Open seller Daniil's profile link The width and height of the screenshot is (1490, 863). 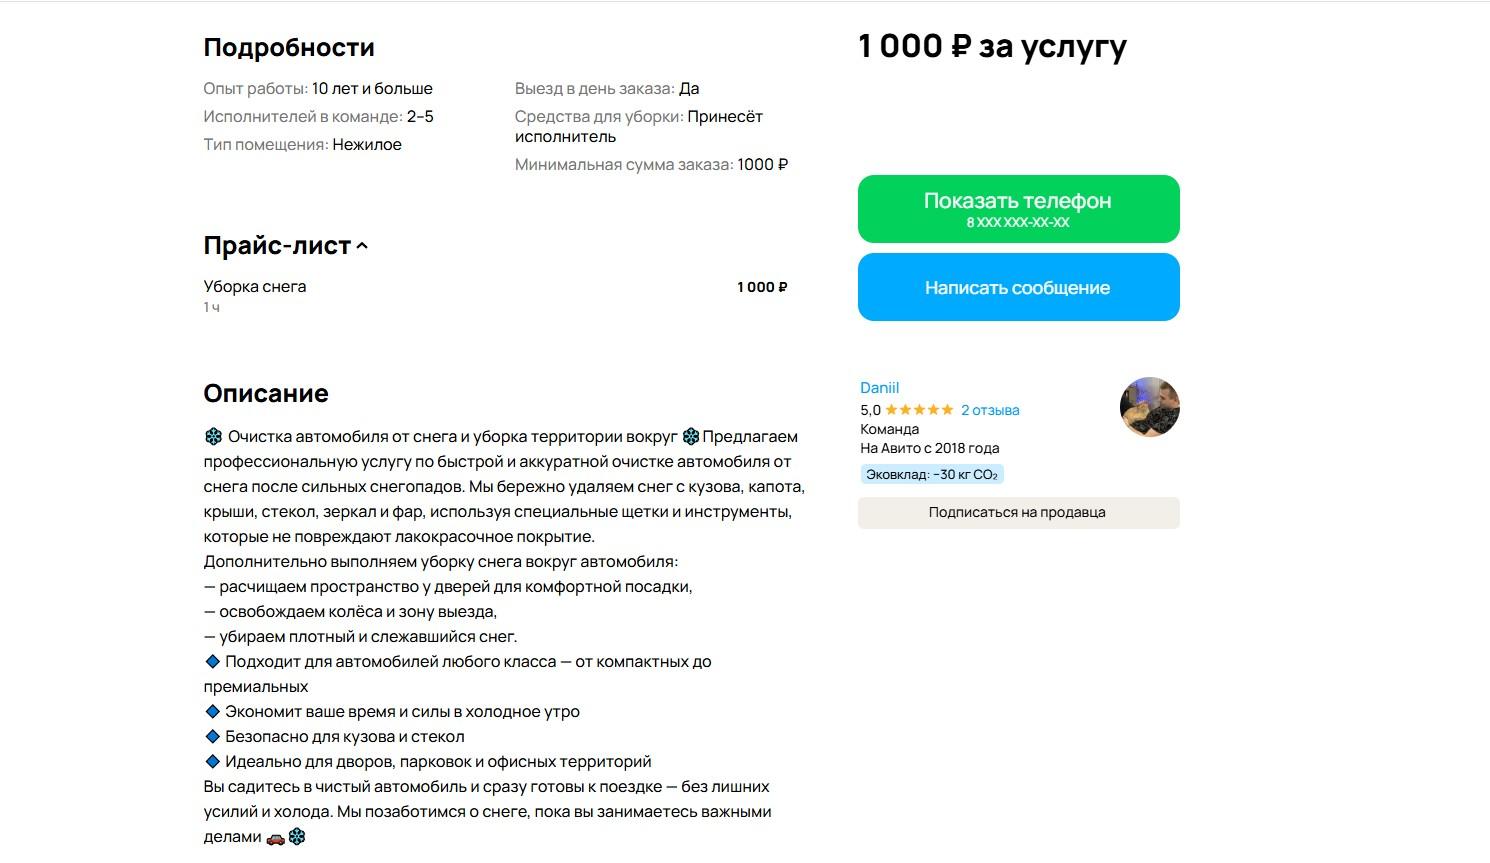click(x=879, y=388)
